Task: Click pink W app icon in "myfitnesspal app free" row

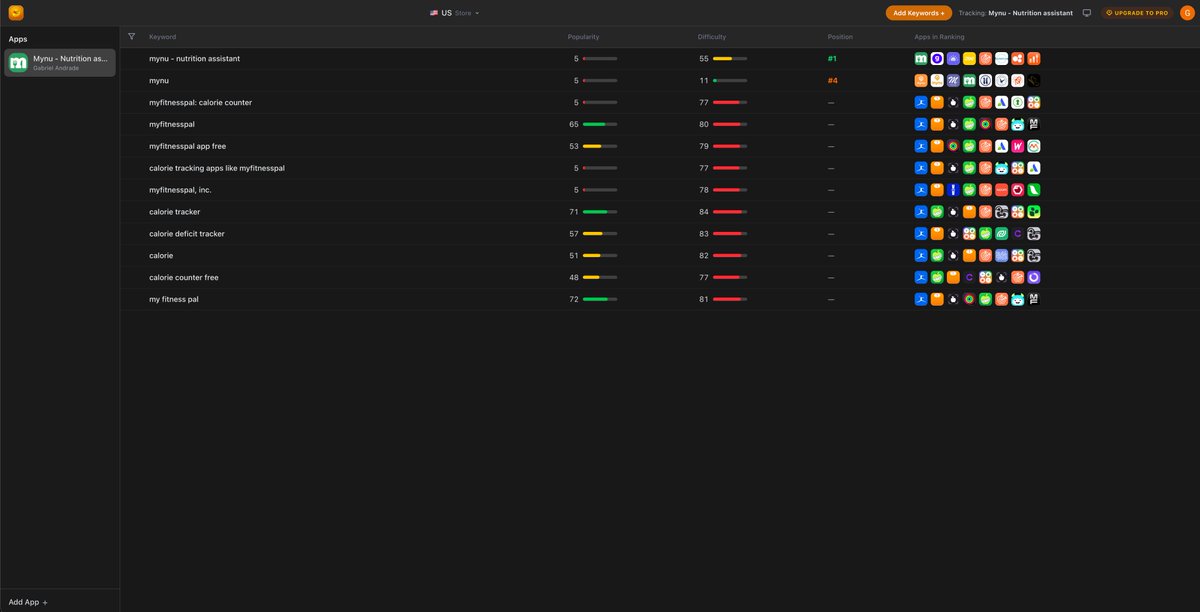Action: pos(1018,146)
